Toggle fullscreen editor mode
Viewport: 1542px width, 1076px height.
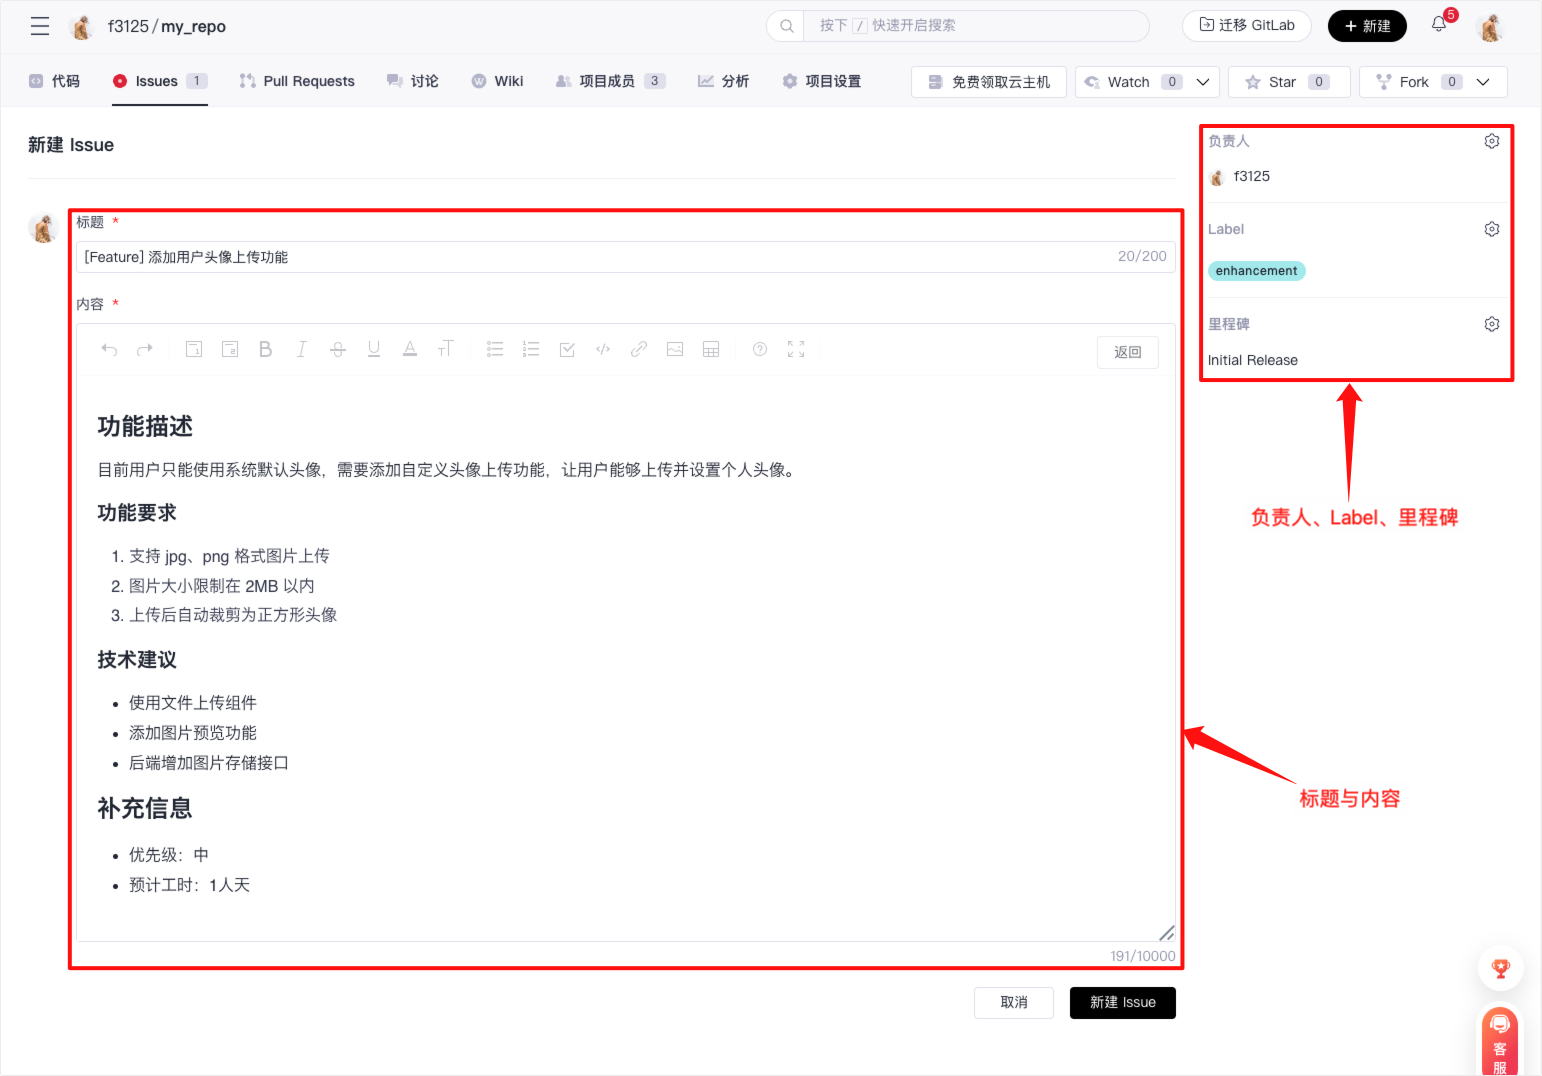coord(796,349)
